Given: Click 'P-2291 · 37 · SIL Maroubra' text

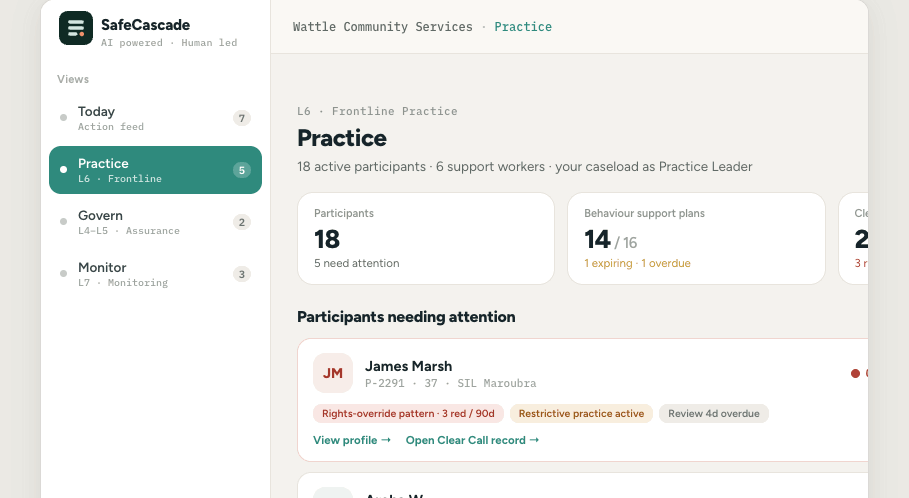Looking at the screenshot, I should click(x=450, y=383).
